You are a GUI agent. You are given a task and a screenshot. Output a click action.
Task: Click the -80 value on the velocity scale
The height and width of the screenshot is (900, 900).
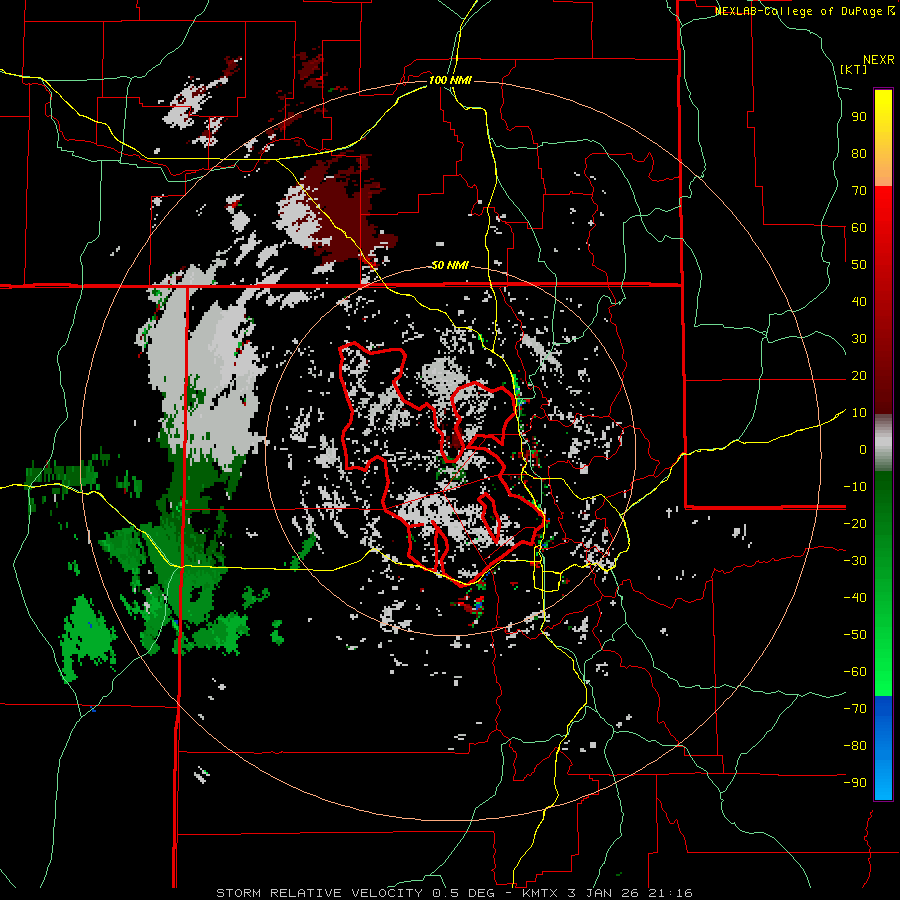(855, 746)
